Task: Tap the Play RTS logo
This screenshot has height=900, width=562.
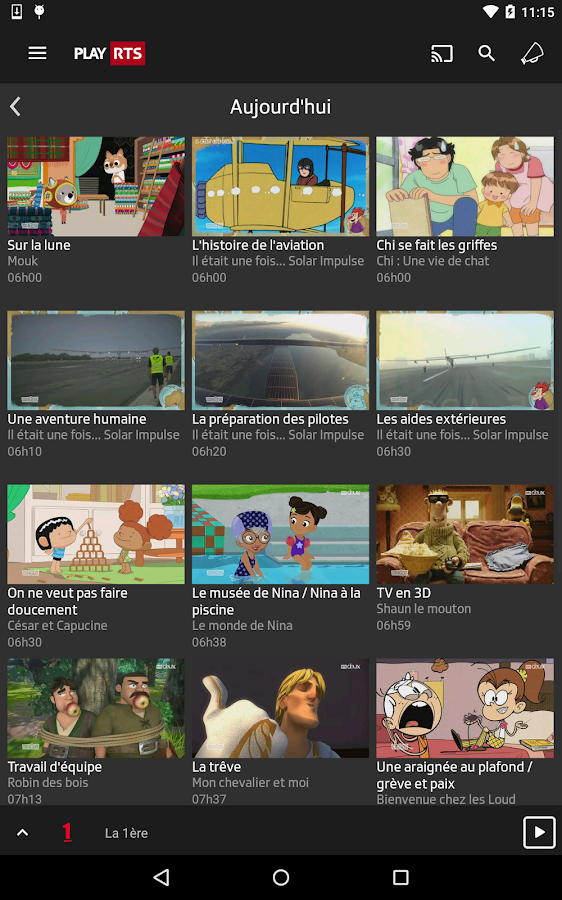Action: (109, 53)
